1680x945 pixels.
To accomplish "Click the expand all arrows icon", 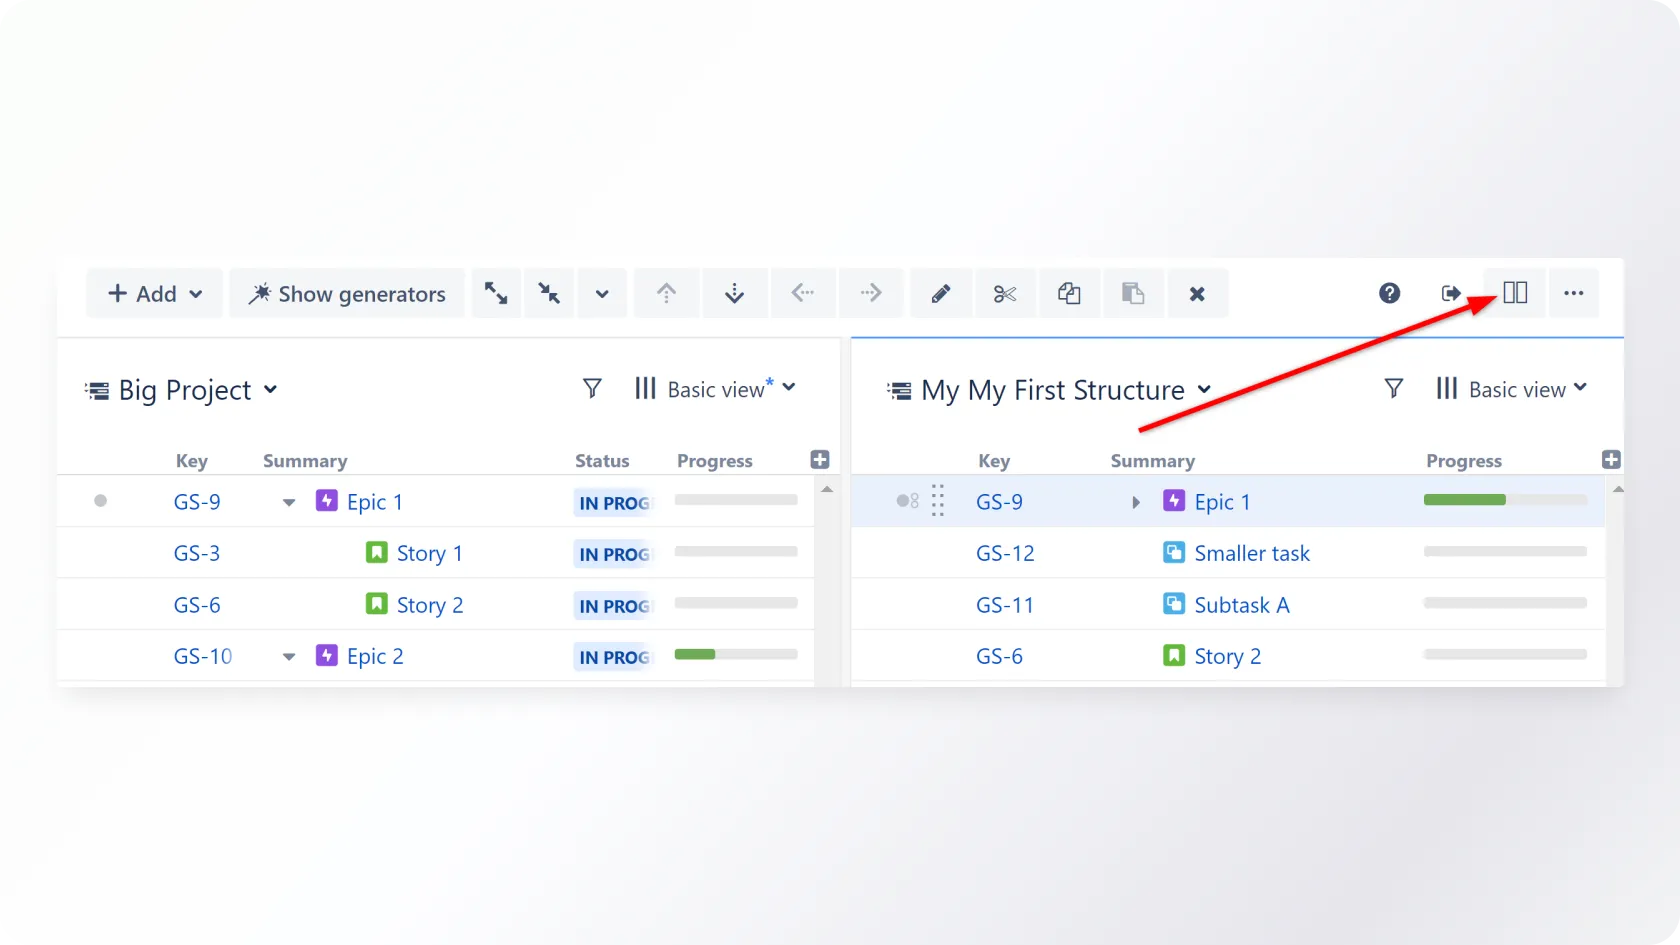I will (496, 293).
